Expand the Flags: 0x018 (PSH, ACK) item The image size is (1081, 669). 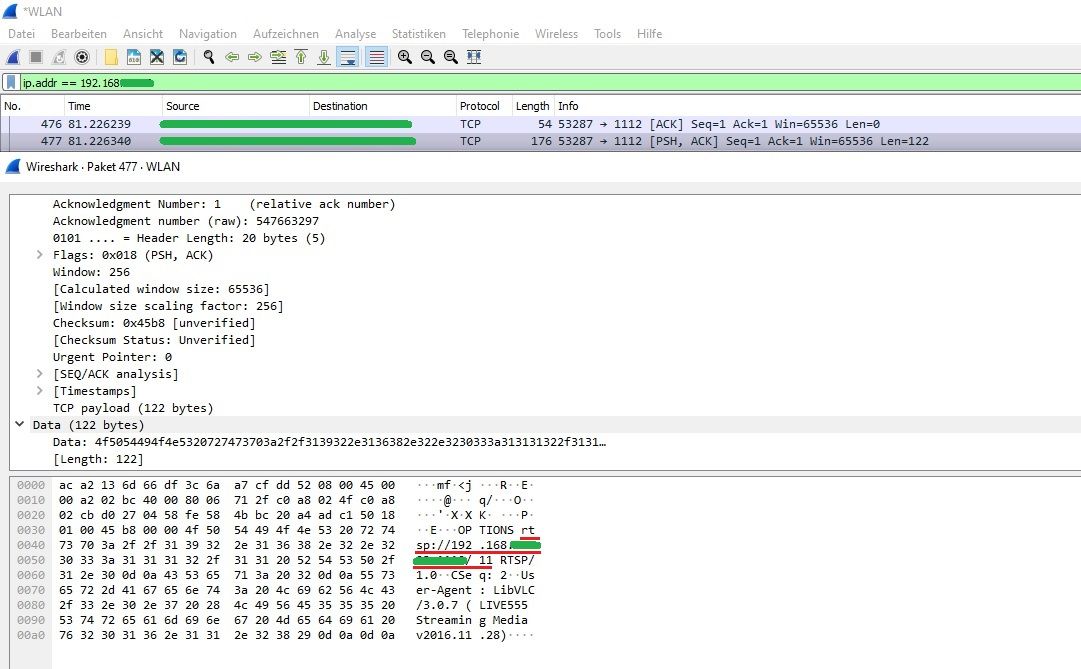40,255
